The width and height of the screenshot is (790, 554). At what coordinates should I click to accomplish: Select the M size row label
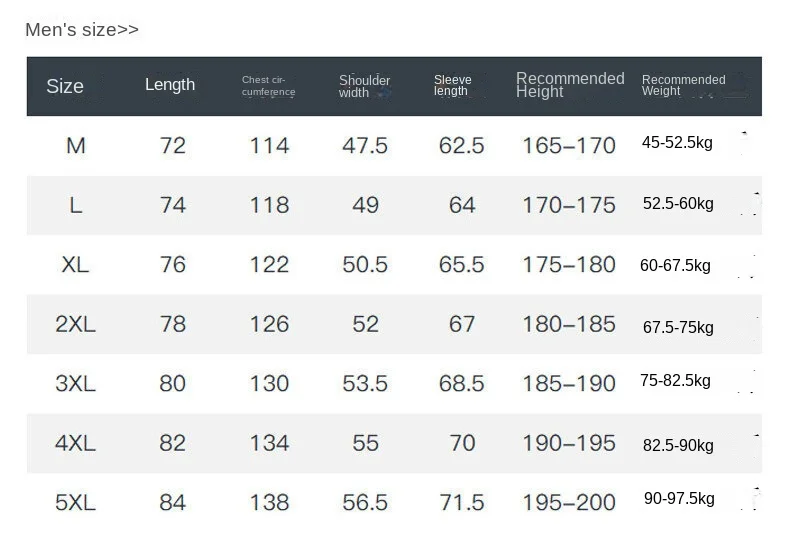76,146
